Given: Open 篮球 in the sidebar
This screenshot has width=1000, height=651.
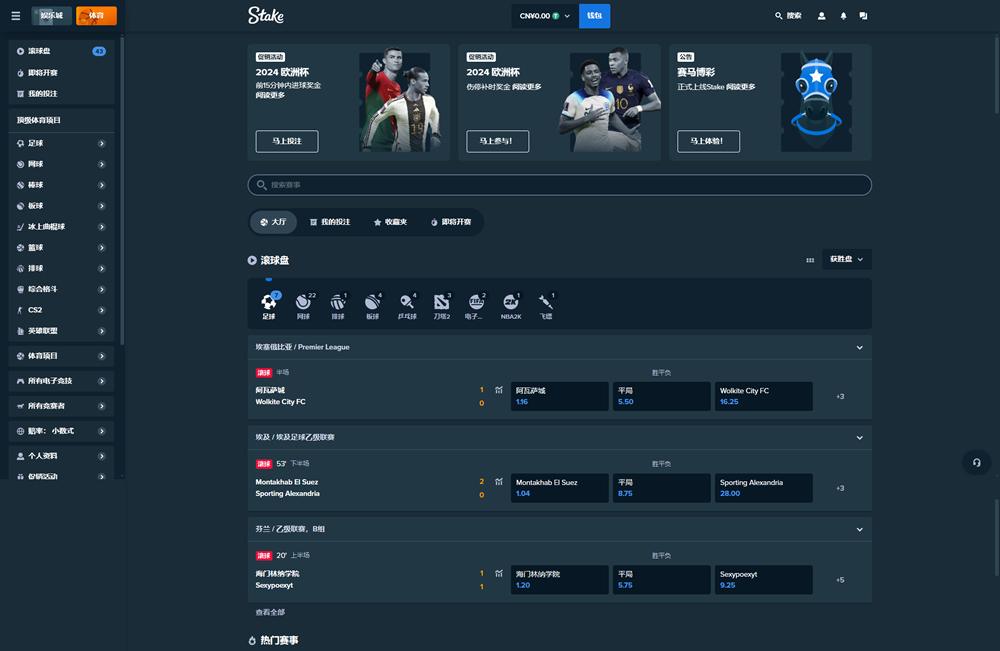Looking at the screenshot, I should pyautogui.click(x=61, y=248).
